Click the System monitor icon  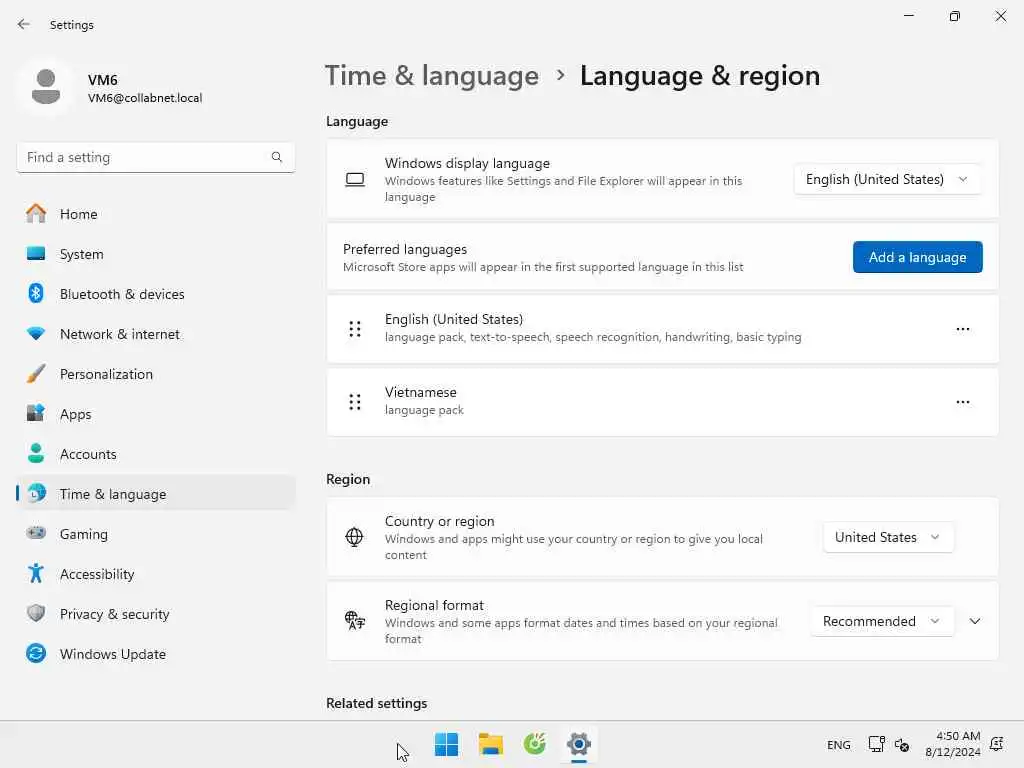(36, 253)
